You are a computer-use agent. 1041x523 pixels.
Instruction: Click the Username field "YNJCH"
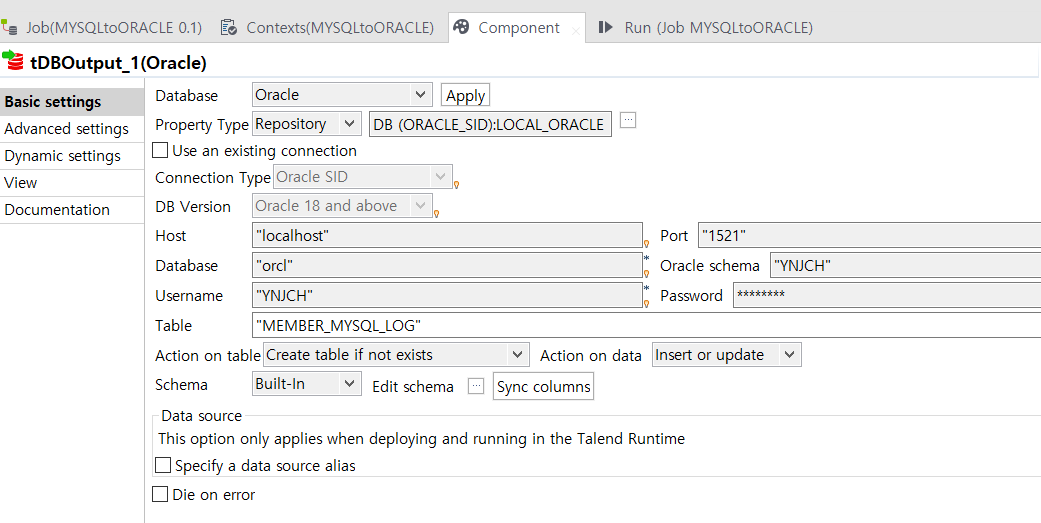tap(447, 295)
